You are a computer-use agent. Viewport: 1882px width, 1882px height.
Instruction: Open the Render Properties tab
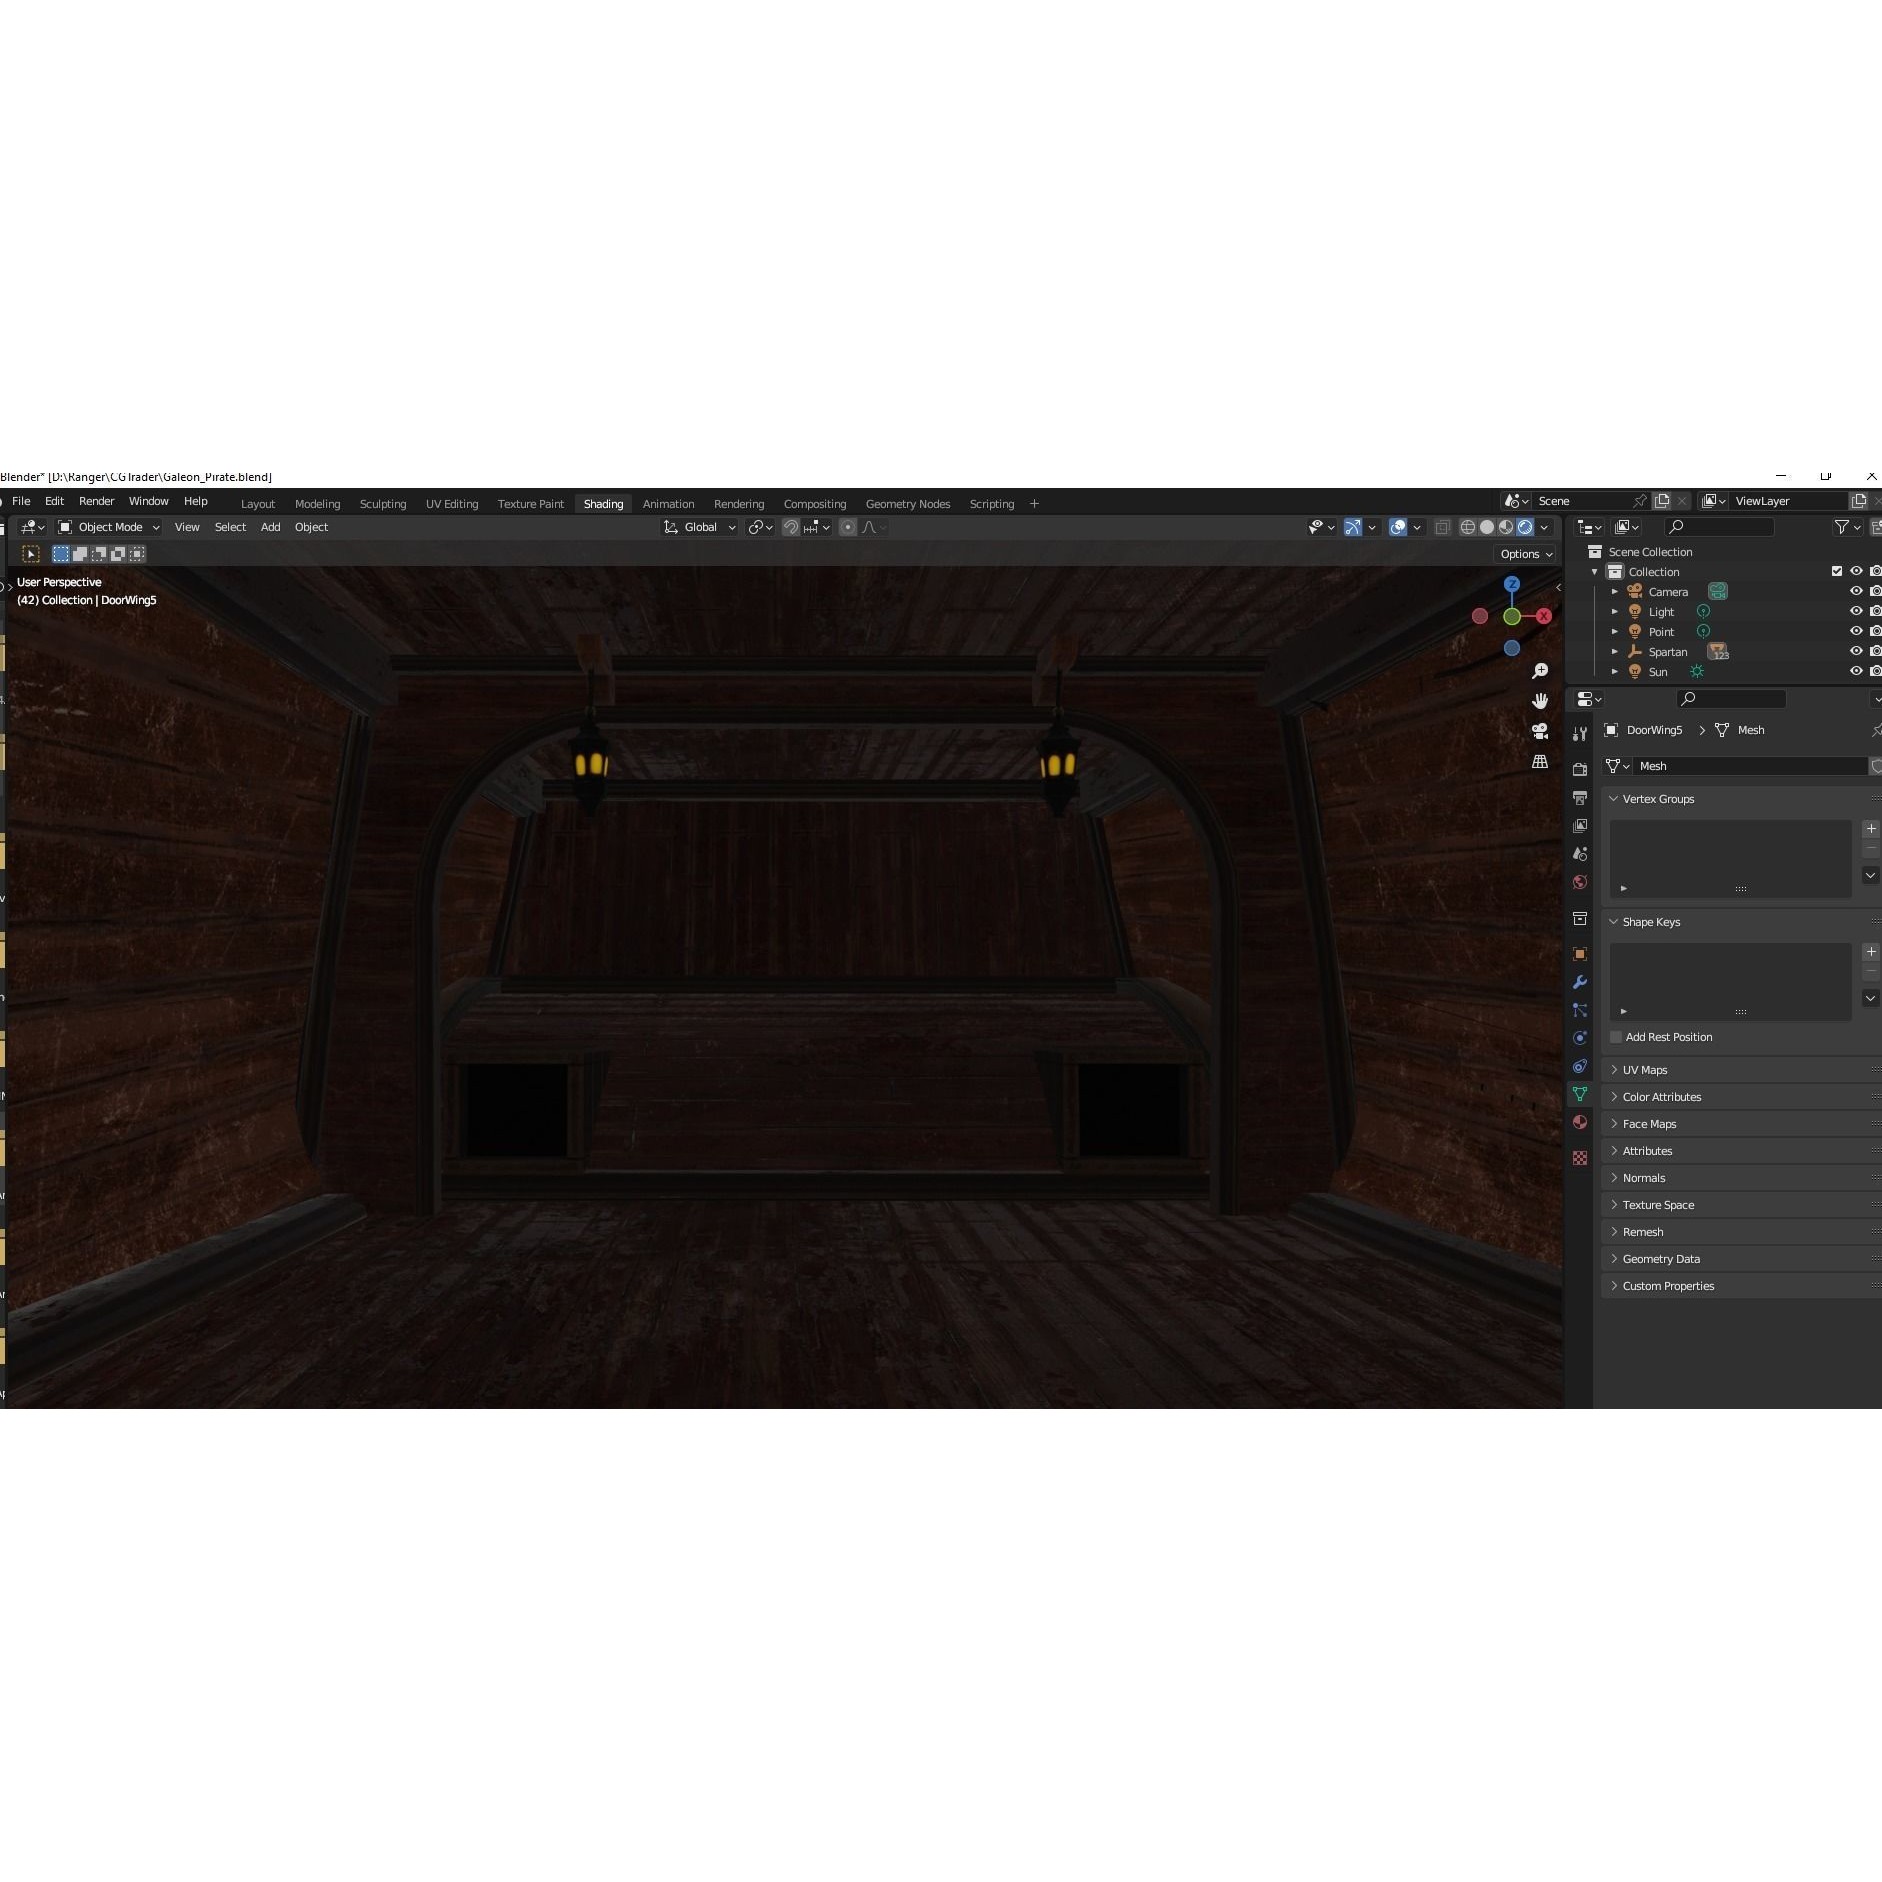(x=1580, y=770)
